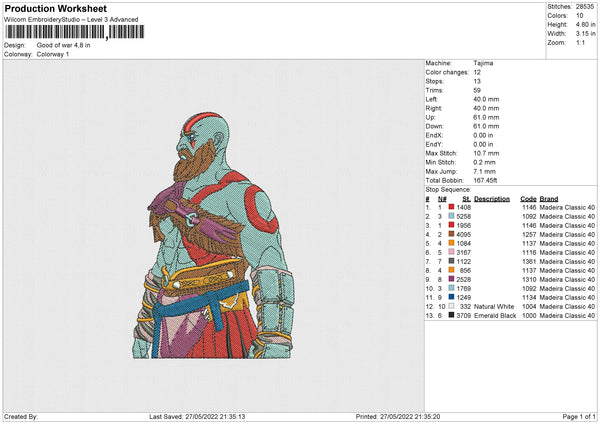The image size is (600, 424).
Task: Click the 'N#' column header
Action: pos(442,199)
